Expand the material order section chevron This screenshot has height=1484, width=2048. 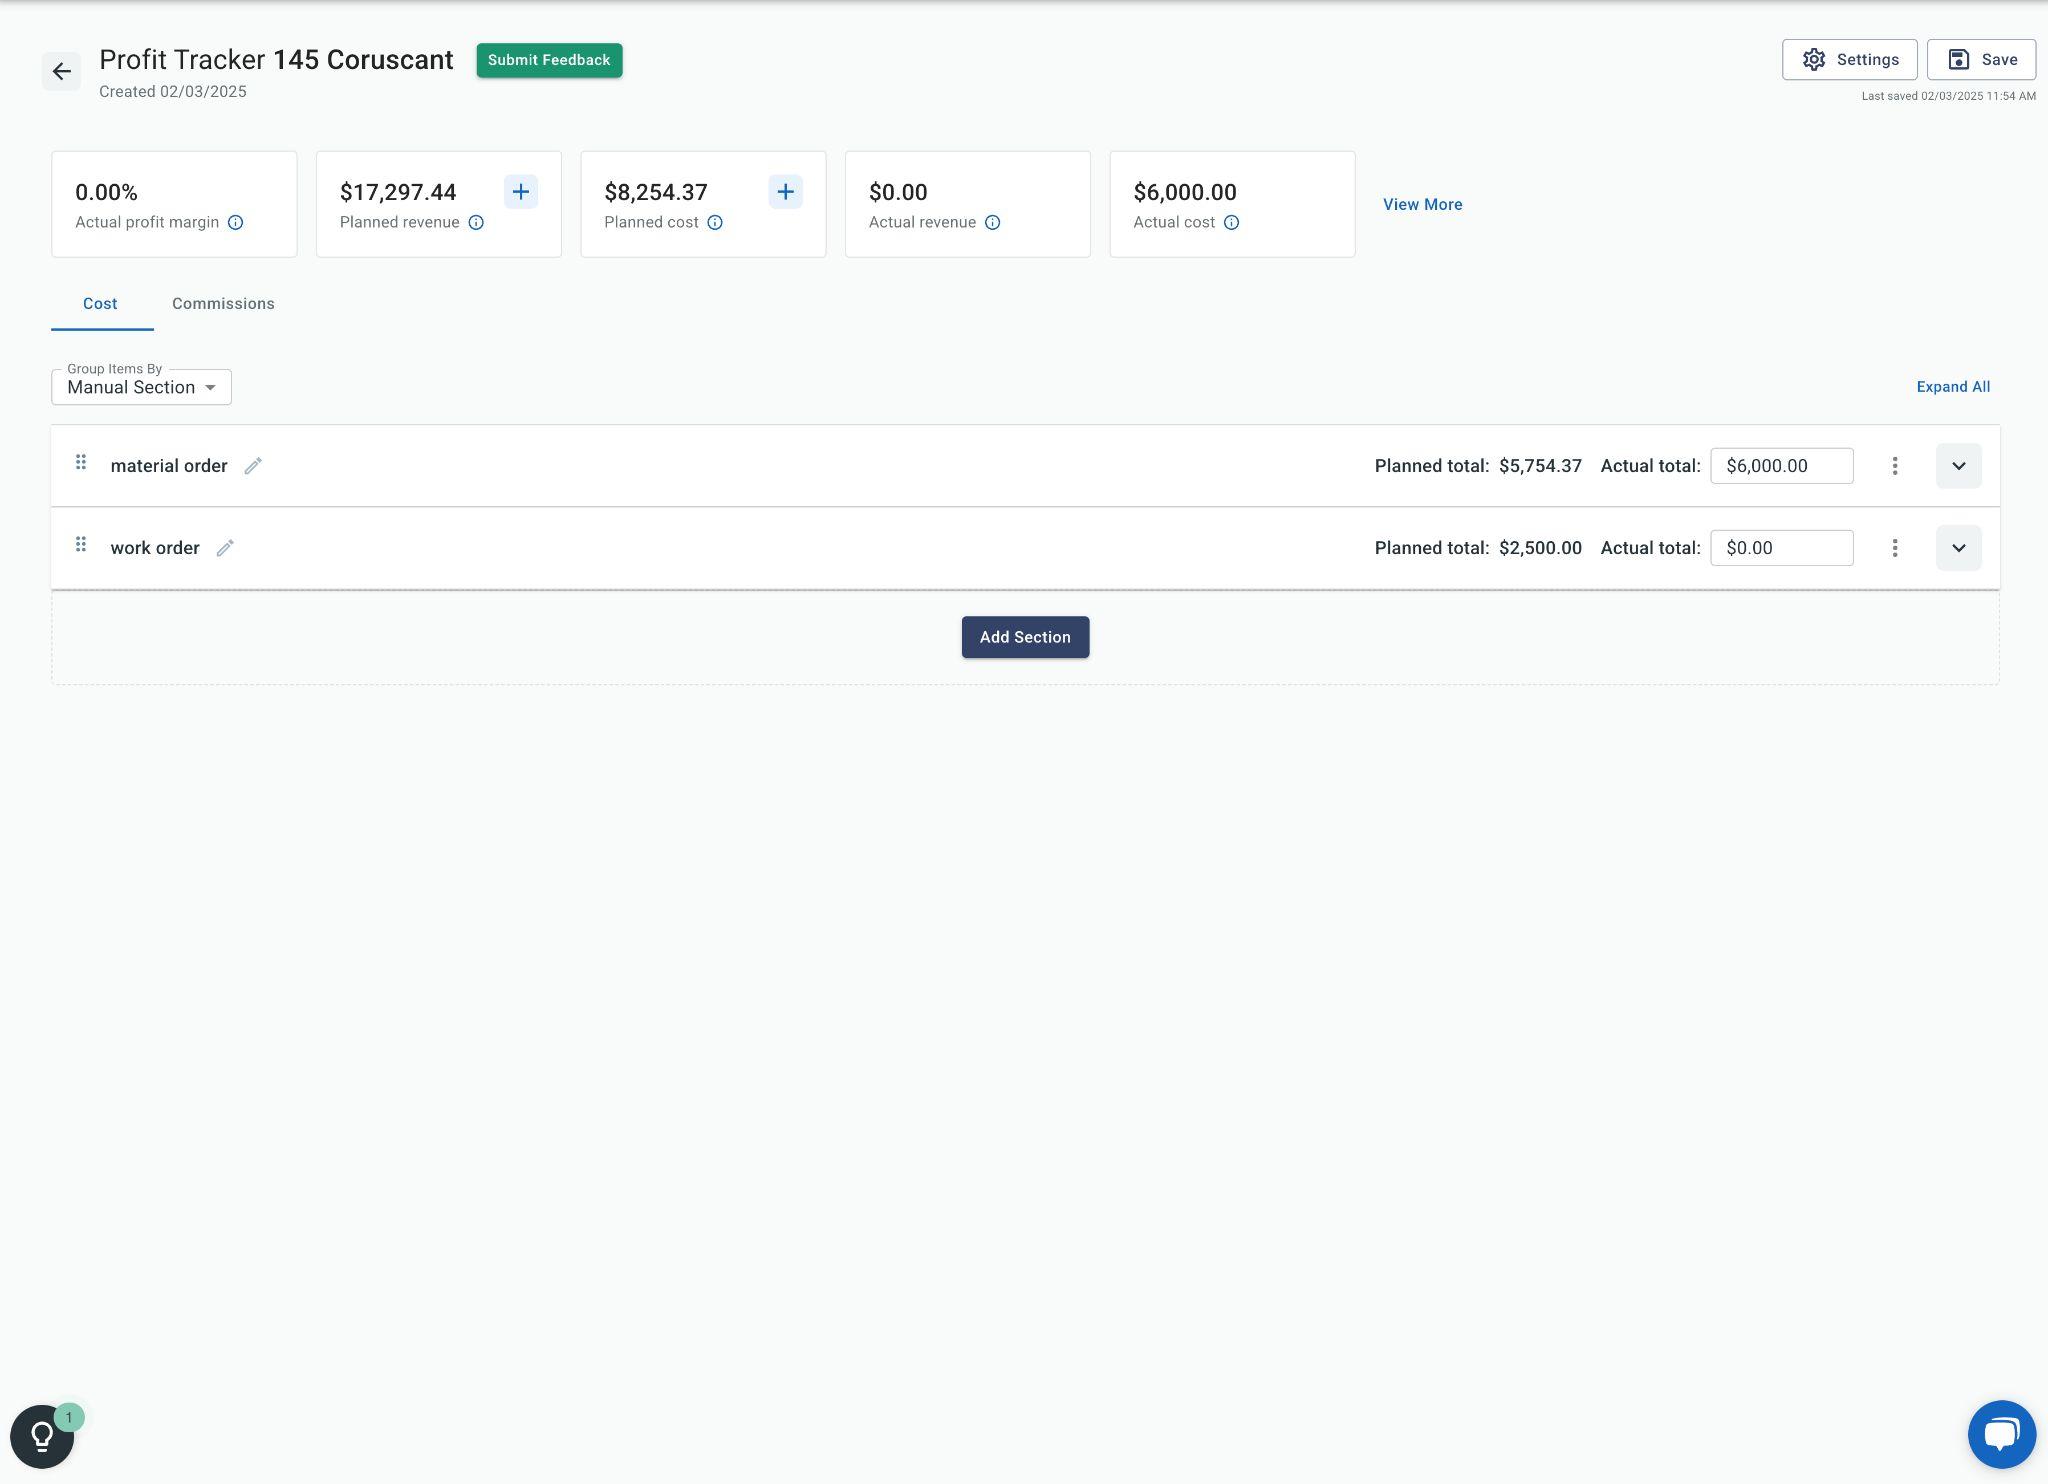1958,466
